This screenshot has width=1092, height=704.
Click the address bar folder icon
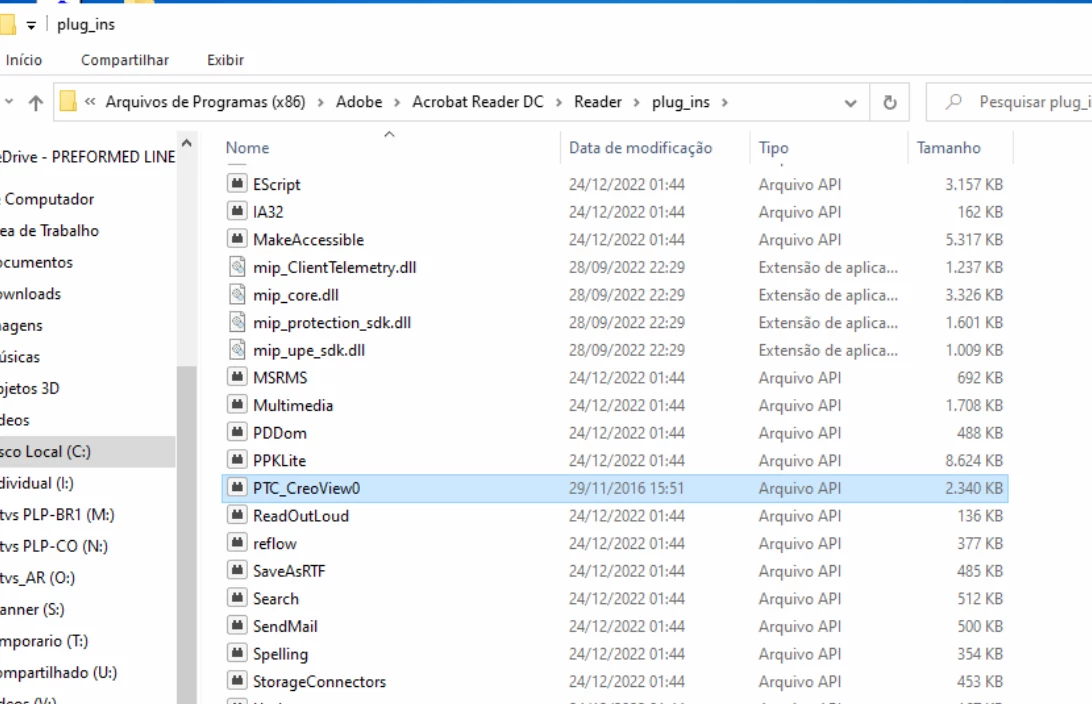pos(68,102)
